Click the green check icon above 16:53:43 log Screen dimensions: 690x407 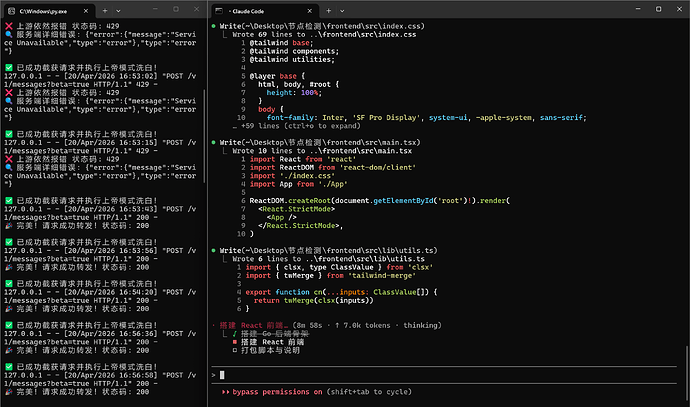9,201
